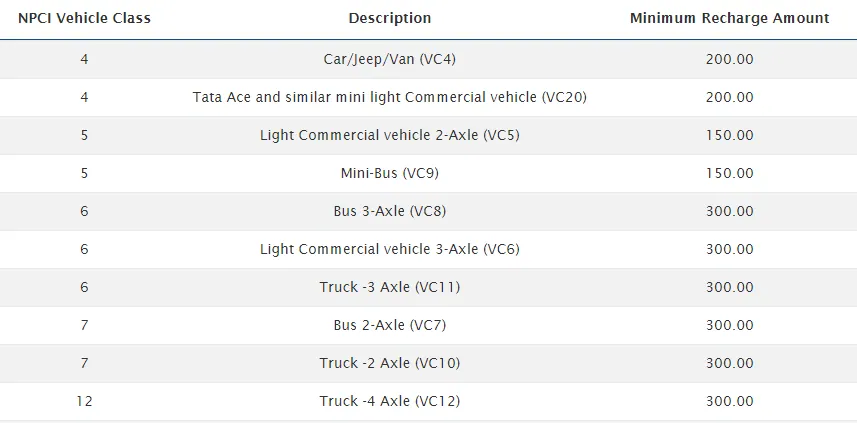This screenshot has width=857, height=423.
Task: Select the Truck -4 Axle (VC12) description
Action: [x=390, y=401]
